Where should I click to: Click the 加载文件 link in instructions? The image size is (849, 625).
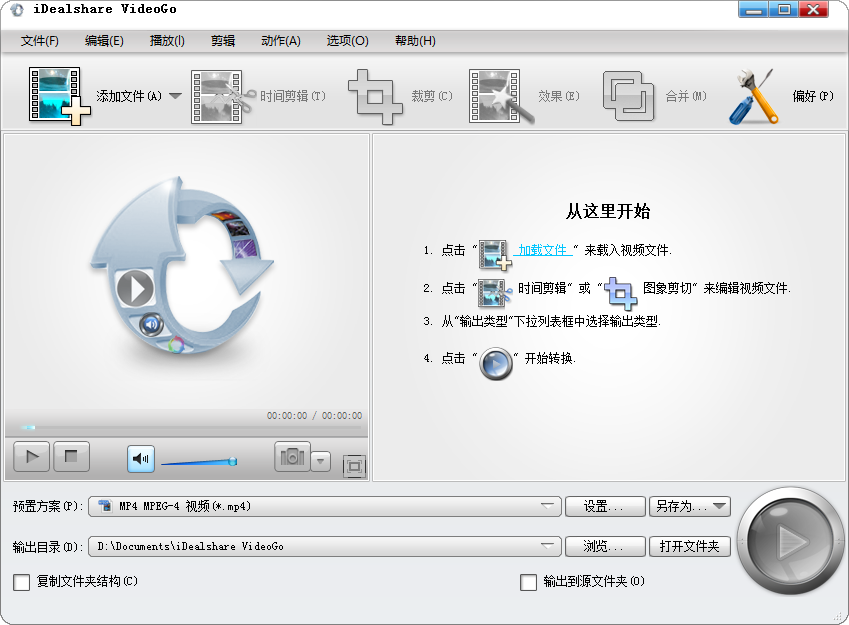544,252
